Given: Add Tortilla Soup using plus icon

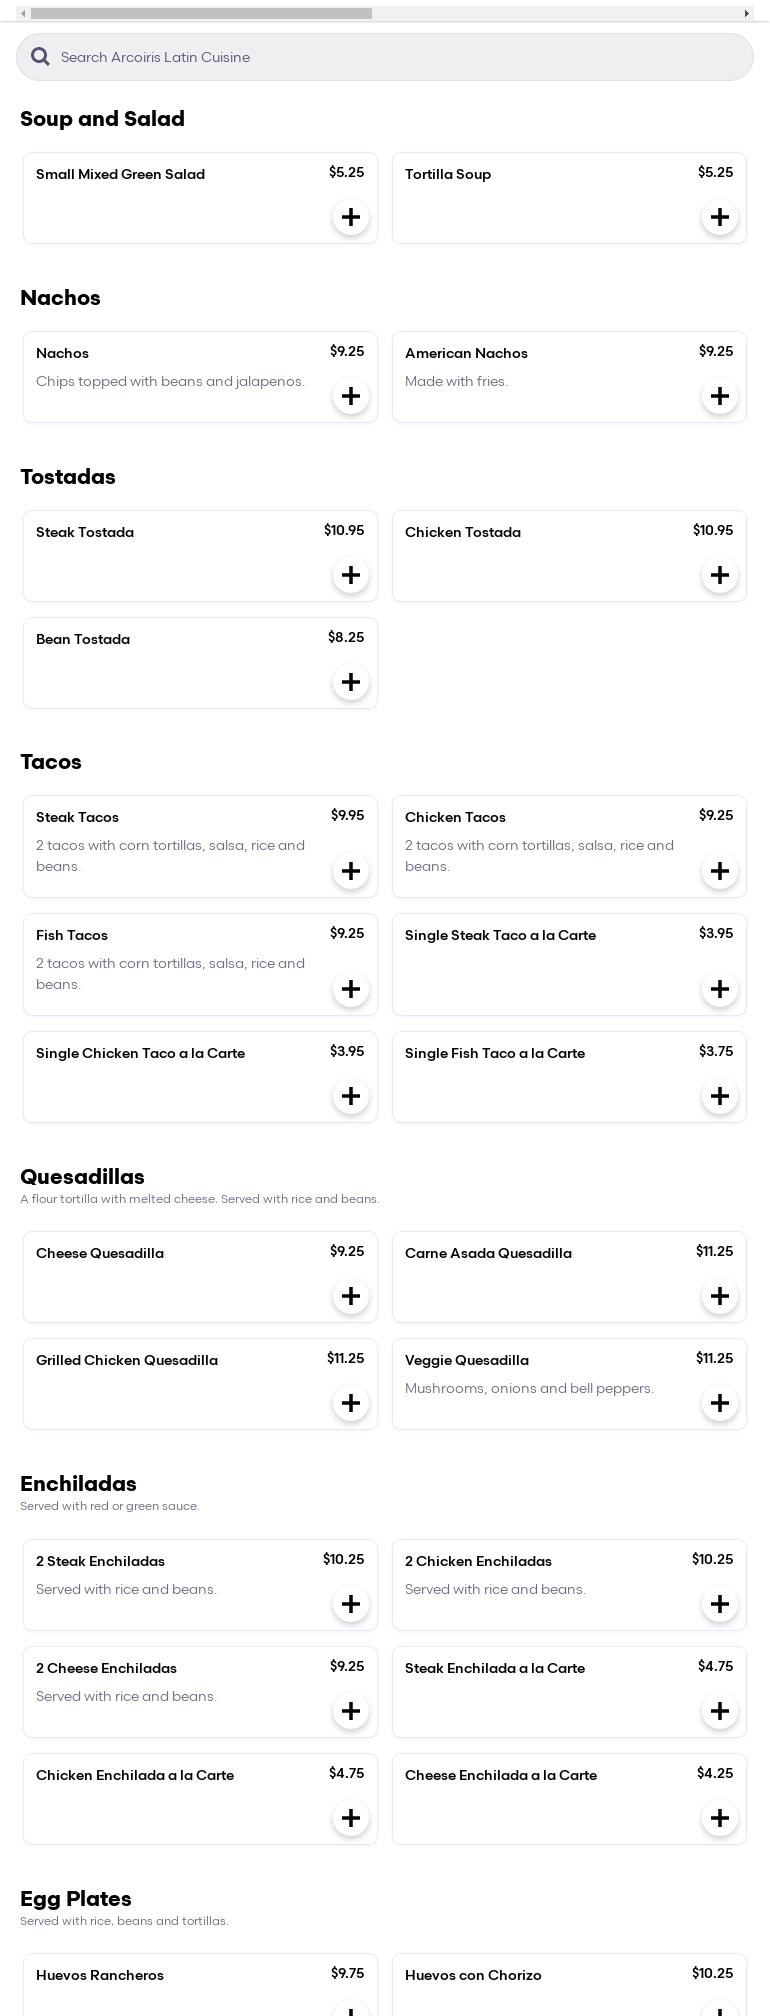Looking at the screenshot, I should (x=720, y=217).
